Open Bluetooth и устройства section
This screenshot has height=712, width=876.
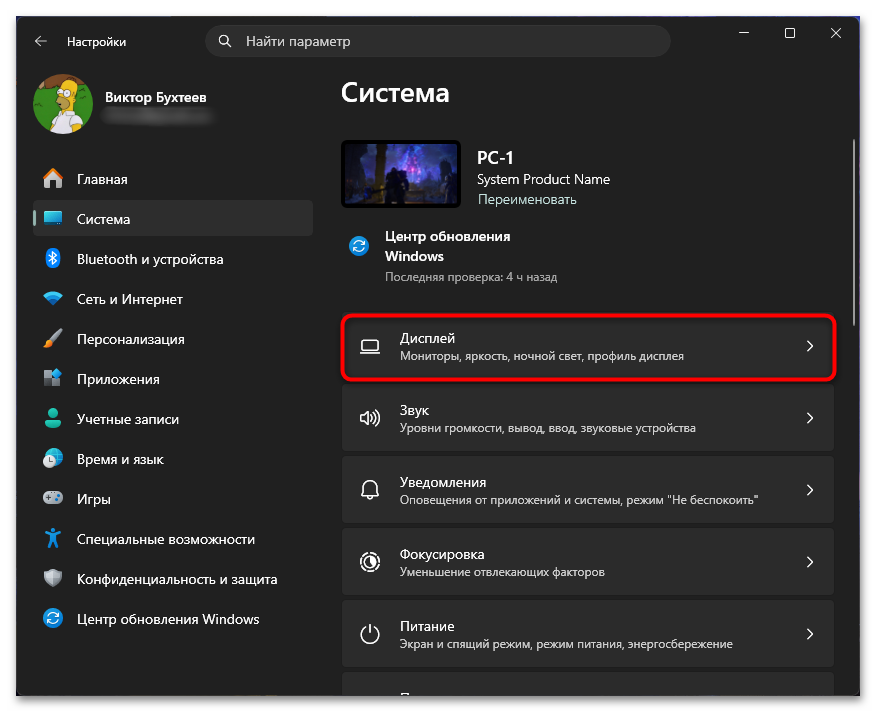coord(173,259)
